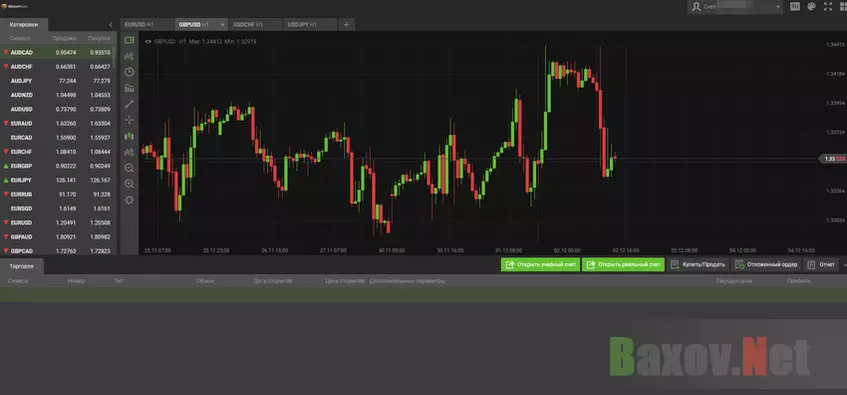Switch to the USDJPY H1 chart tab

[310, 24]
